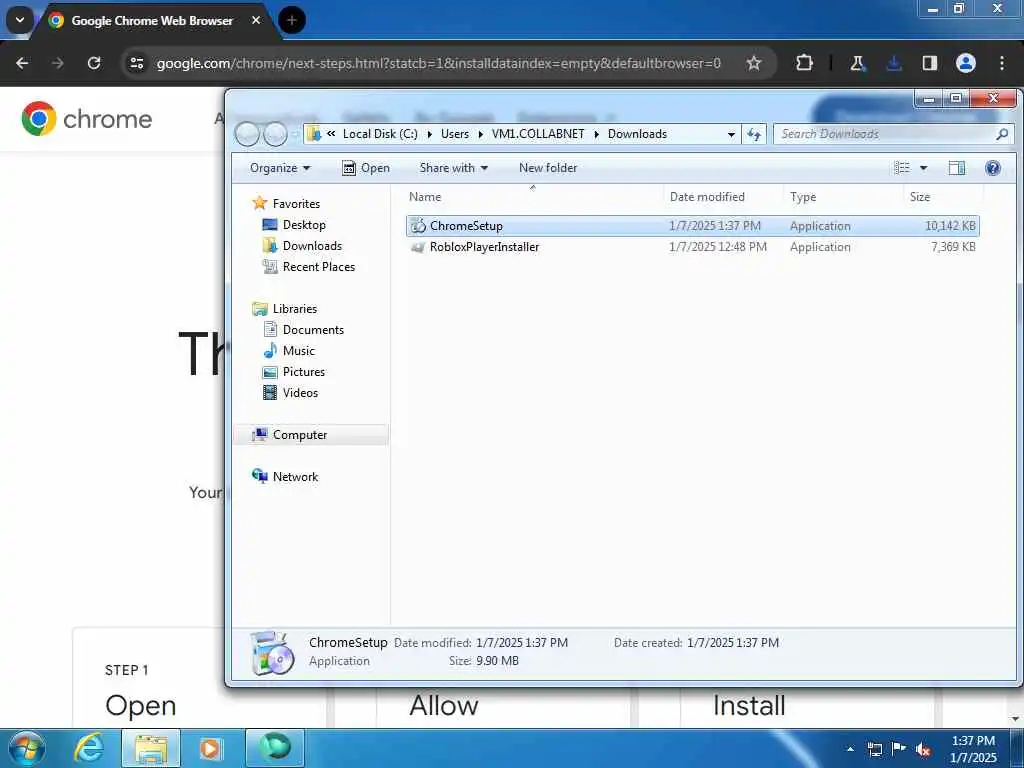
Task: Bookmark this page with the star icon
Action: [x=754, y=63]
